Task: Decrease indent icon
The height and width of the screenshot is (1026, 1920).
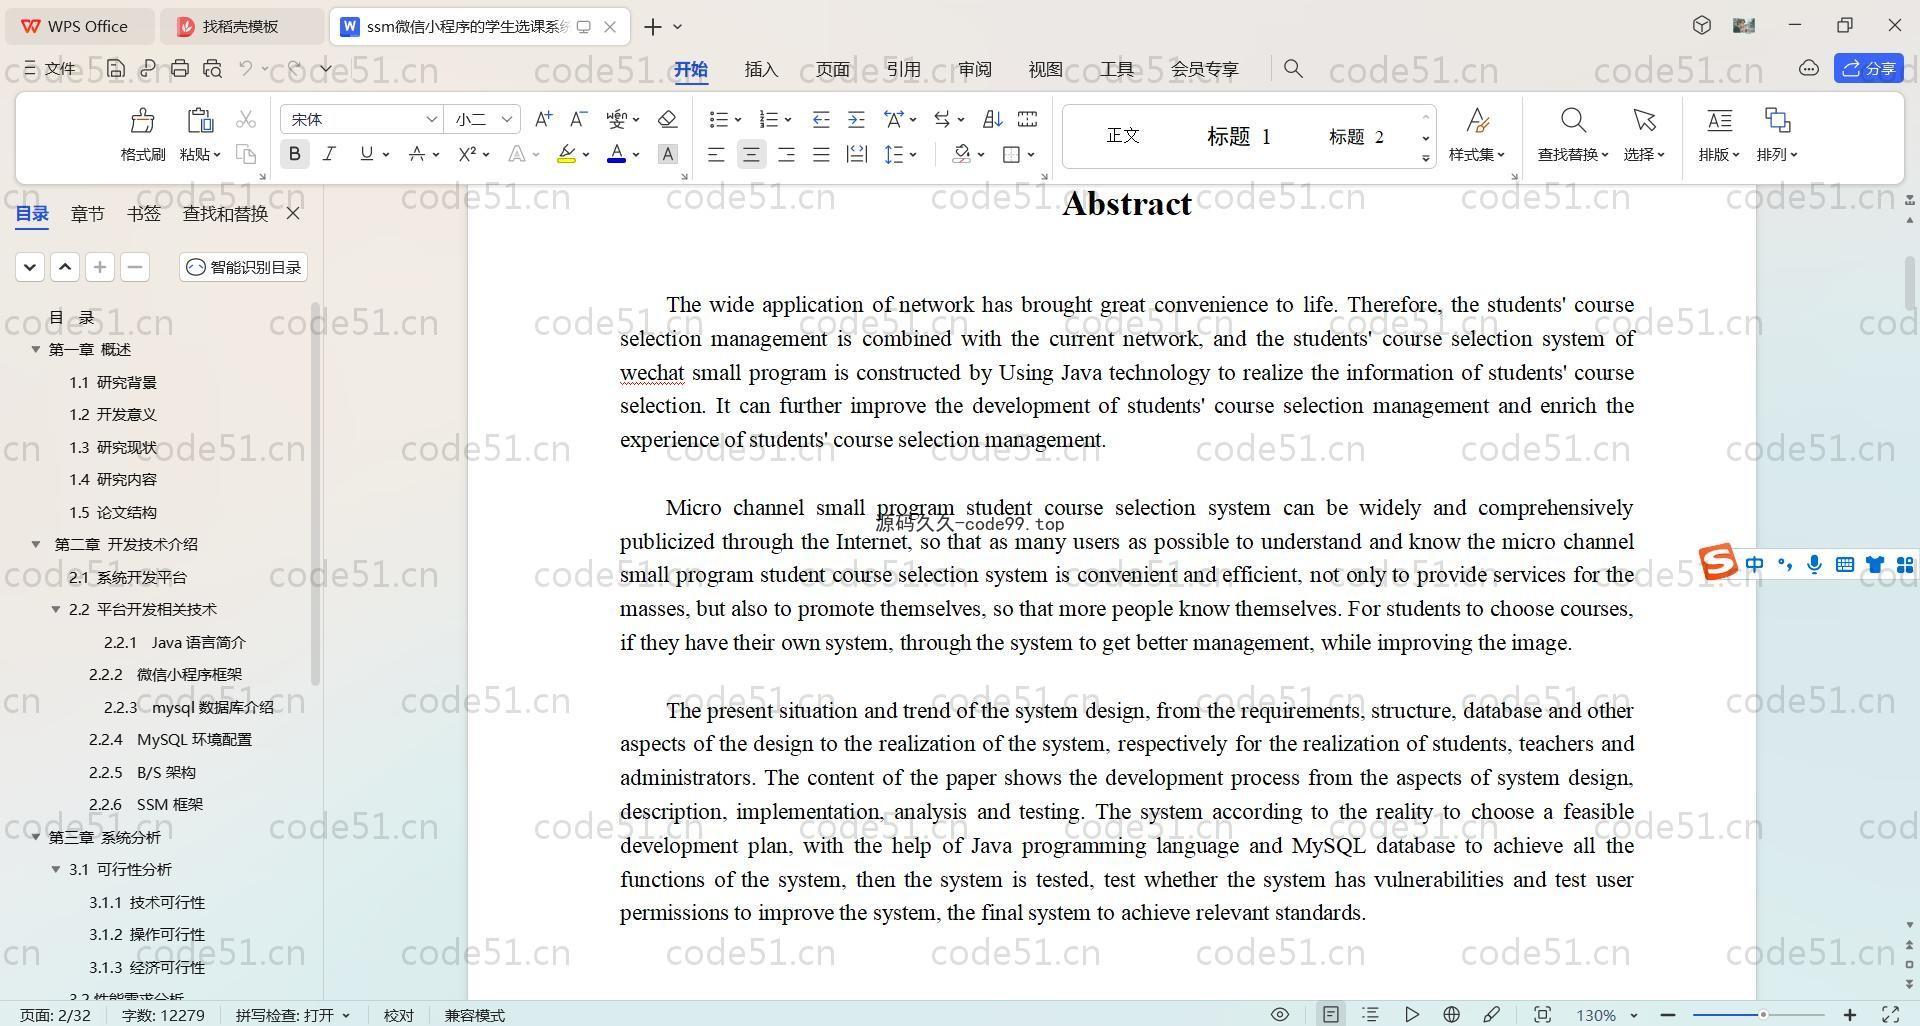Action: point(821,119)
